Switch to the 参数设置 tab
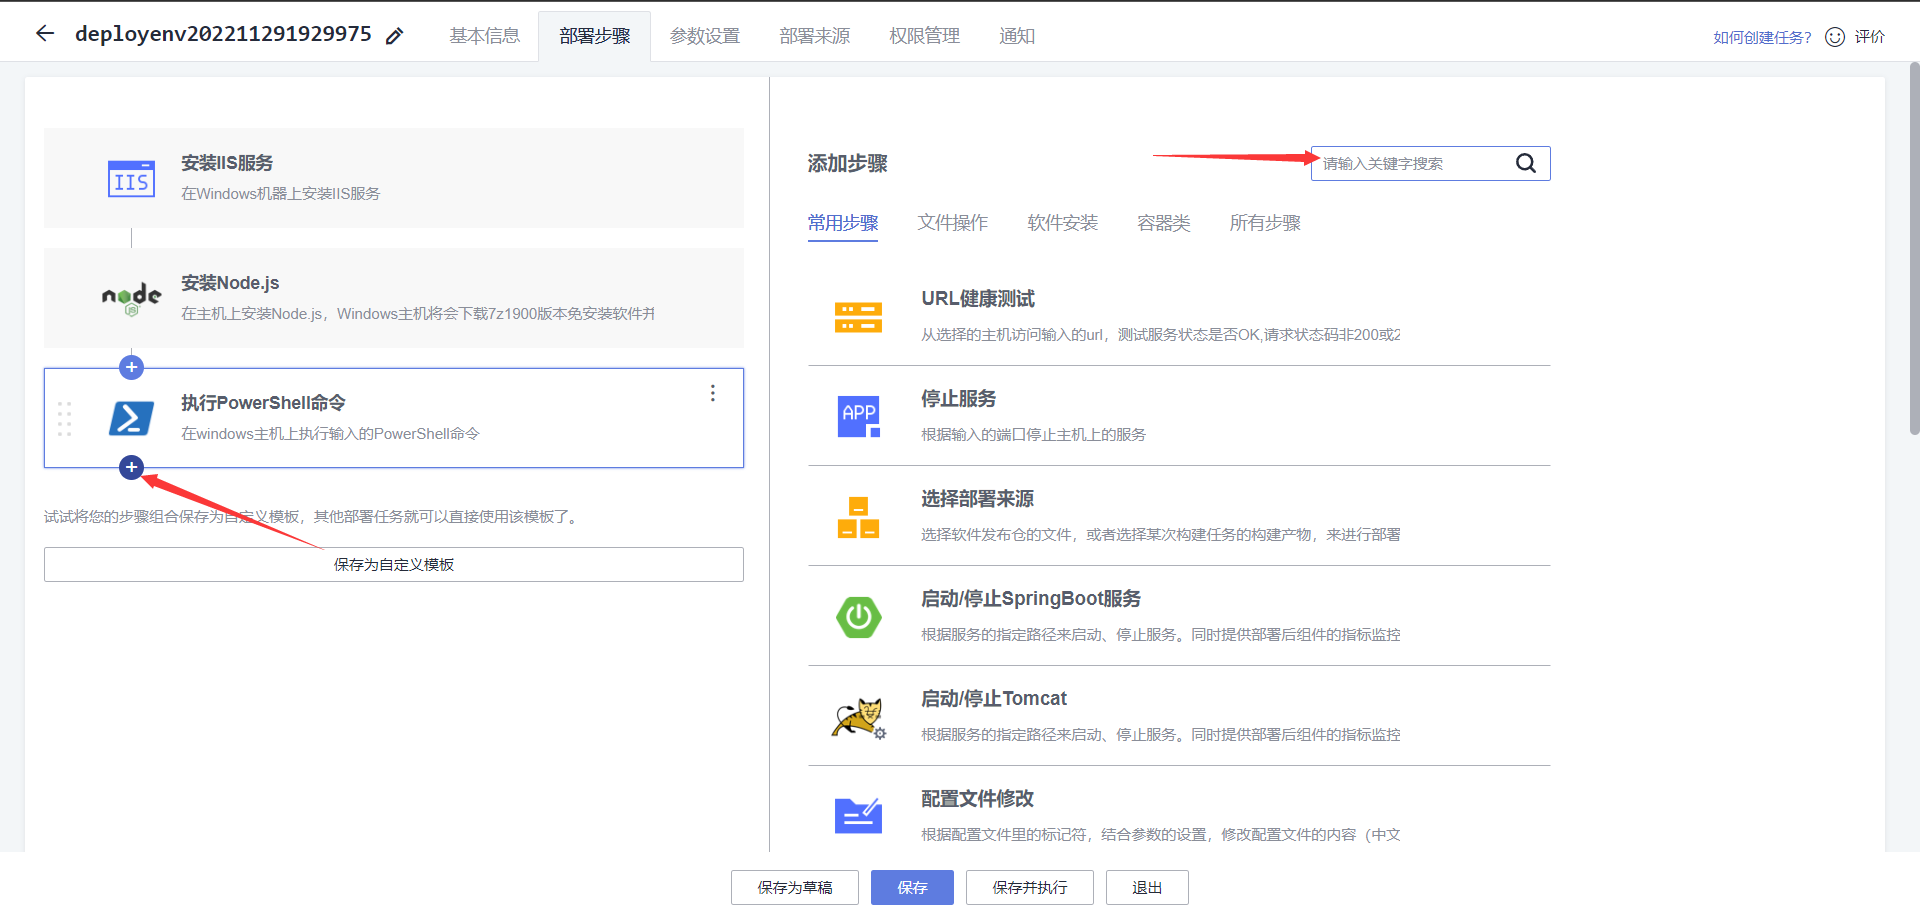Viewport: 1920px width, 923px height. click(x=704, y=35)
